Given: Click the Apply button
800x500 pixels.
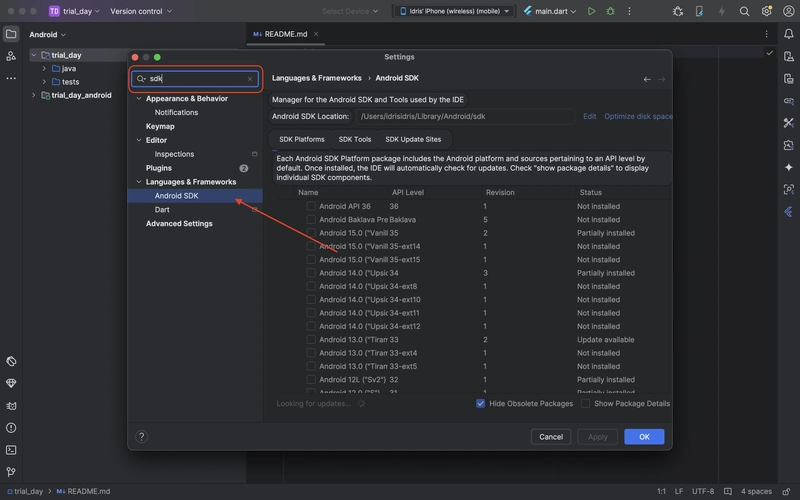Looking at the screenshot, I should (x=597, y=437).
